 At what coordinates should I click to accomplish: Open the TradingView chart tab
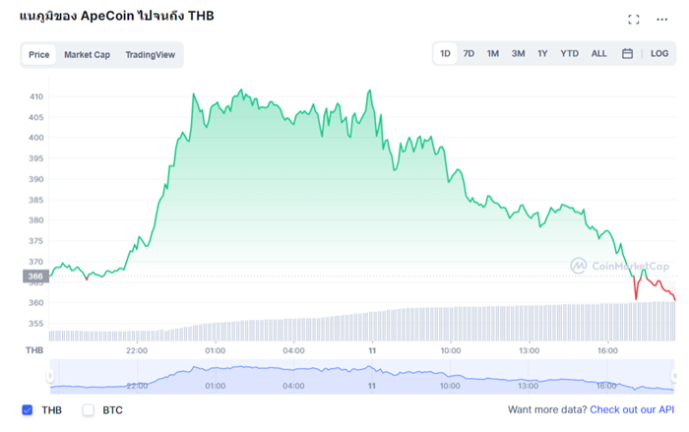pos(150,55)
